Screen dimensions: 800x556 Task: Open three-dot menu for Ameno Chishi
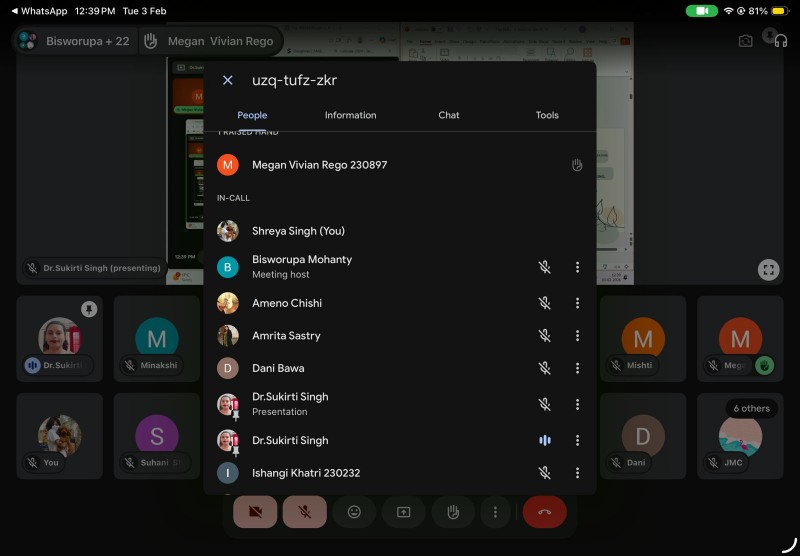point(577,303)
